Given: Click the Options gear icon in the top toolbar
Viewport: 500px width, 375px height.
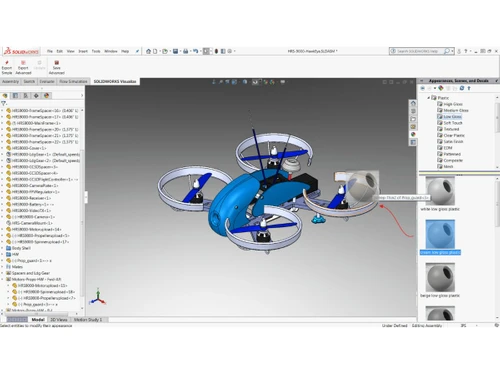Looking at the screenshot, I should [230, 51].
